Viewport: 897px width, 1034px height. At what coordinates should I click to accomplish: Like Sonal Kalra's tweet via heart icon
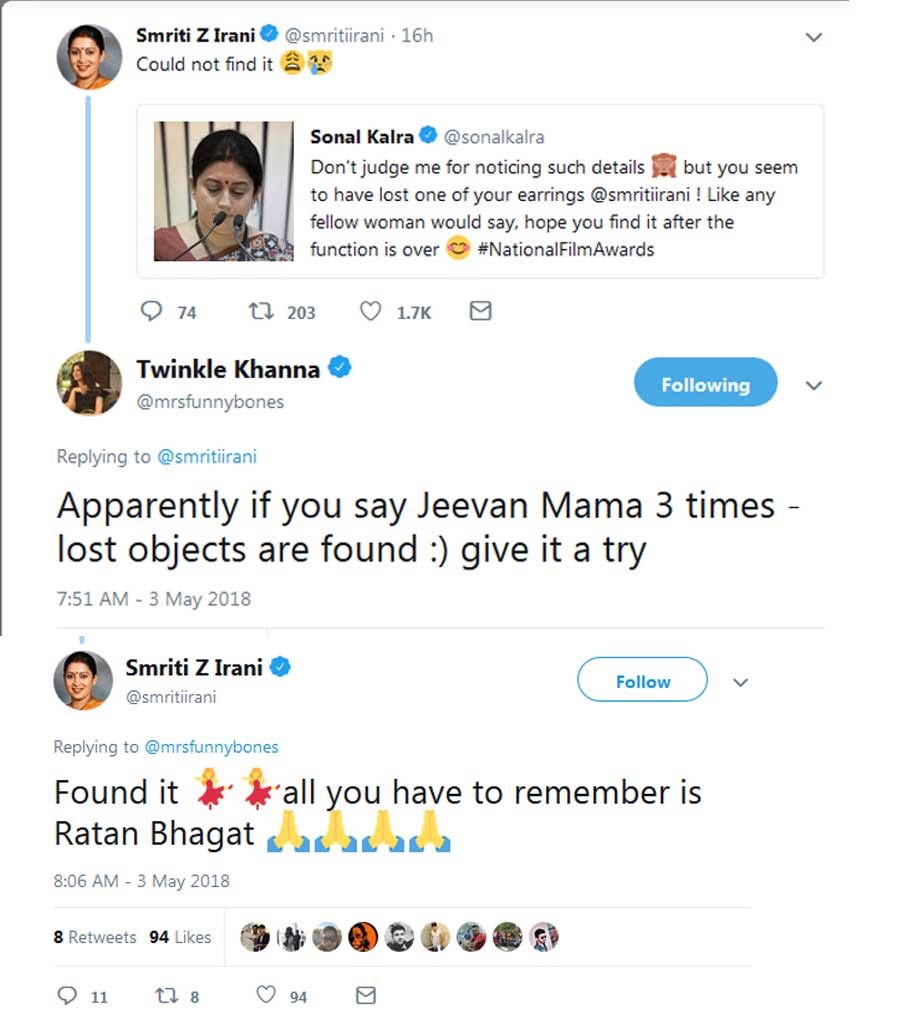tap(370, 311)
